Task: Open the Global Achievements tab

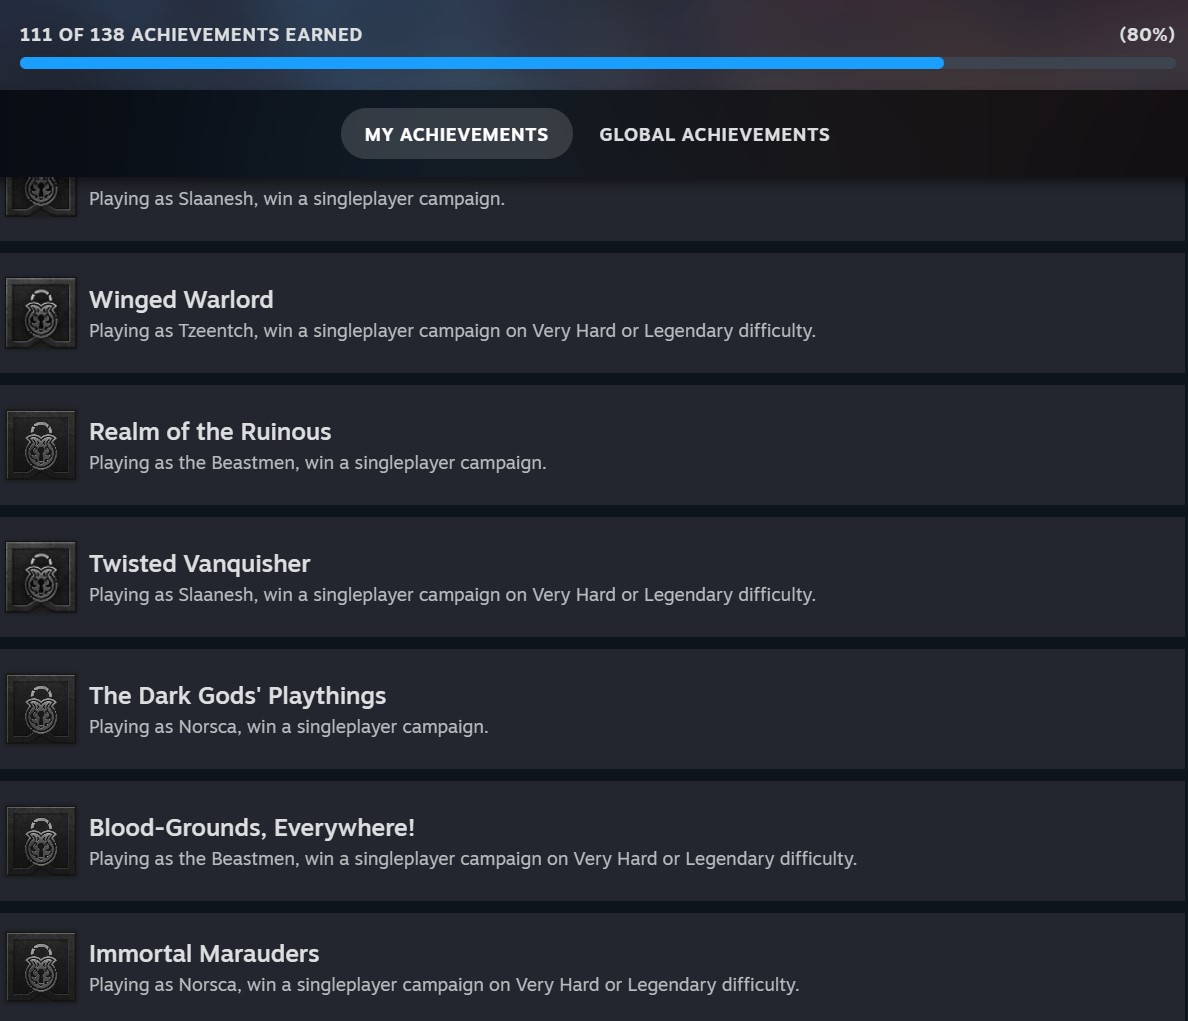Action: pyautogui.click(x=714, y=134)
